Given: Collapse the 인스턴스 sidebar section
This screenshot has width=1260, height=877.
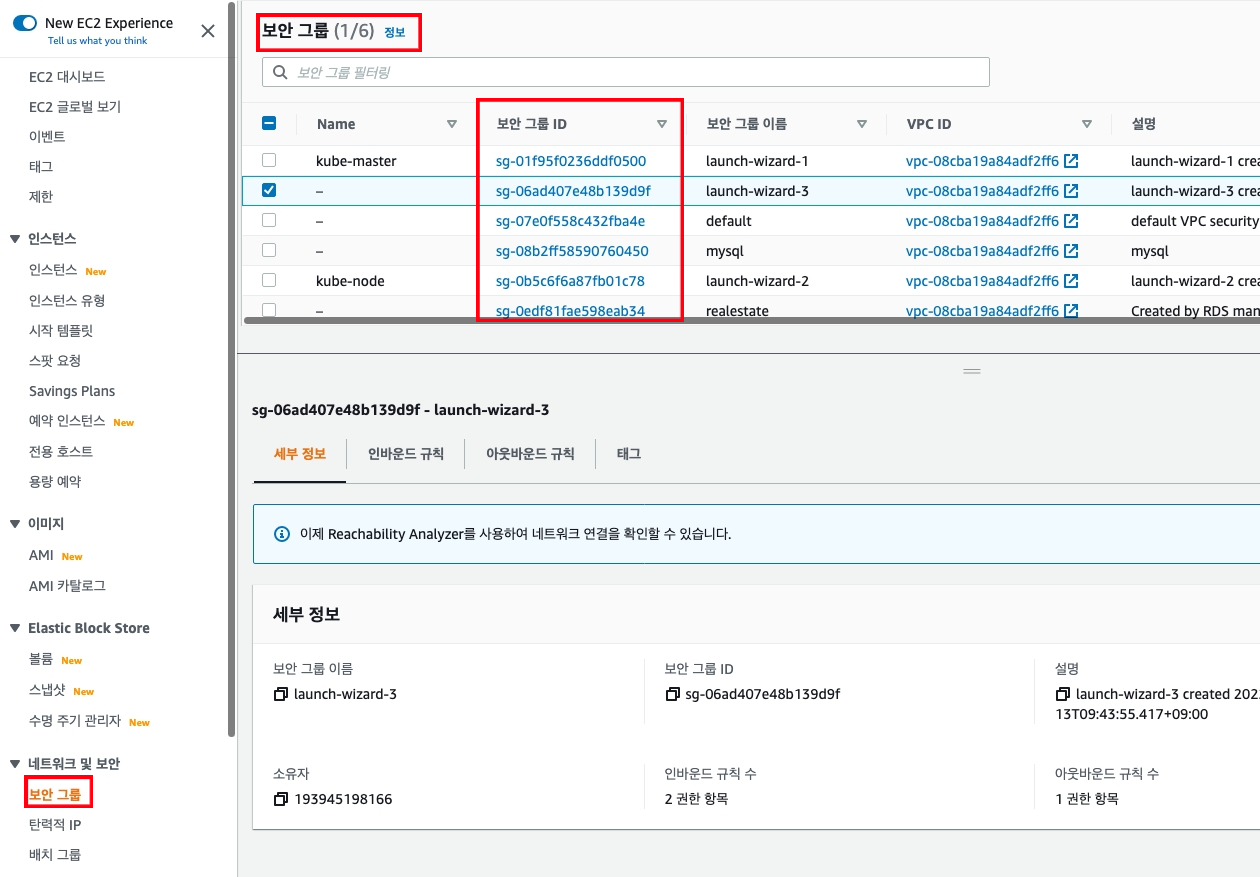Looking at the screenshot, I should (x=15, y=239).
